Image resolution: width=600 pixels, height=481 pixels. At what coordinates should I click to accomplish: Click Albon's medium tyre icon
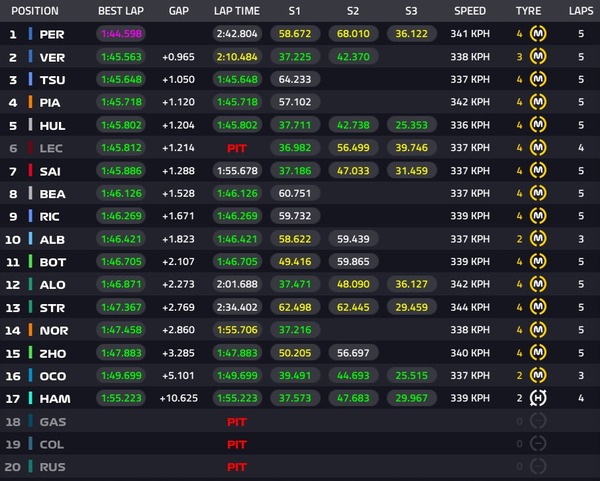[x=538, y=239]
